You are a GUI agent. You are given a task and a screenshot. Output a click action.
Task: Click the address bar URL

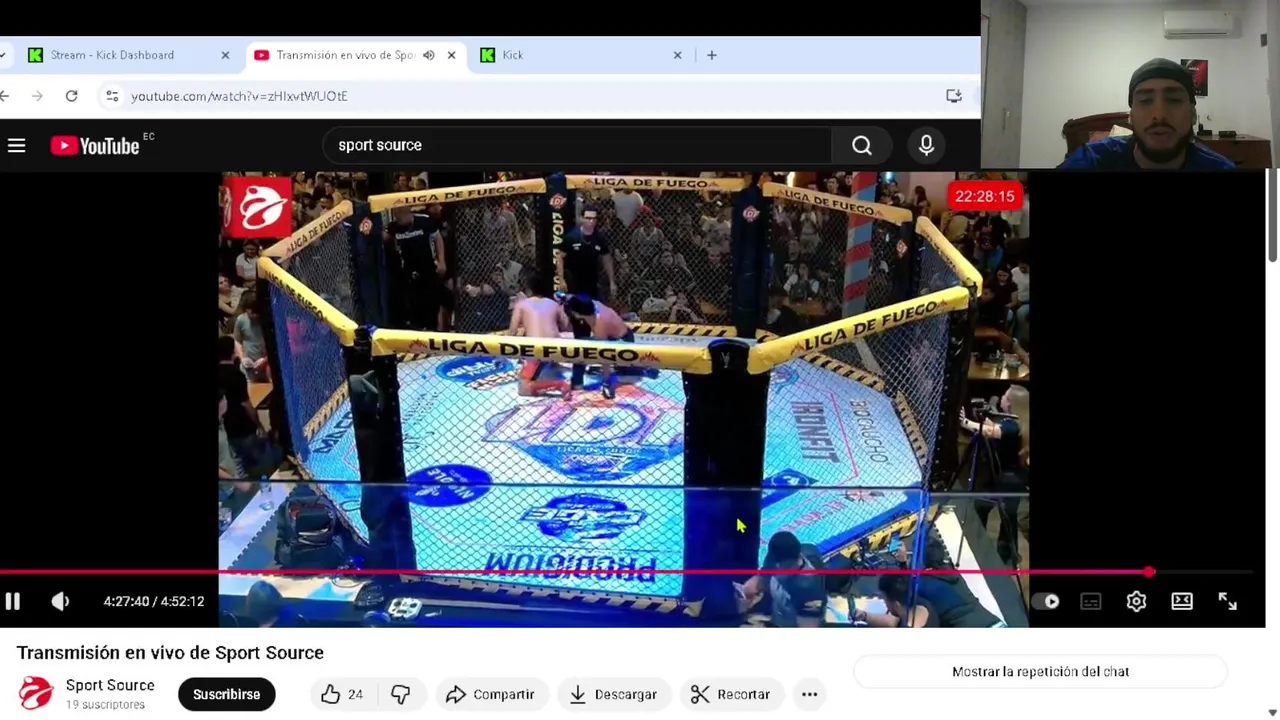coord(239,96)
